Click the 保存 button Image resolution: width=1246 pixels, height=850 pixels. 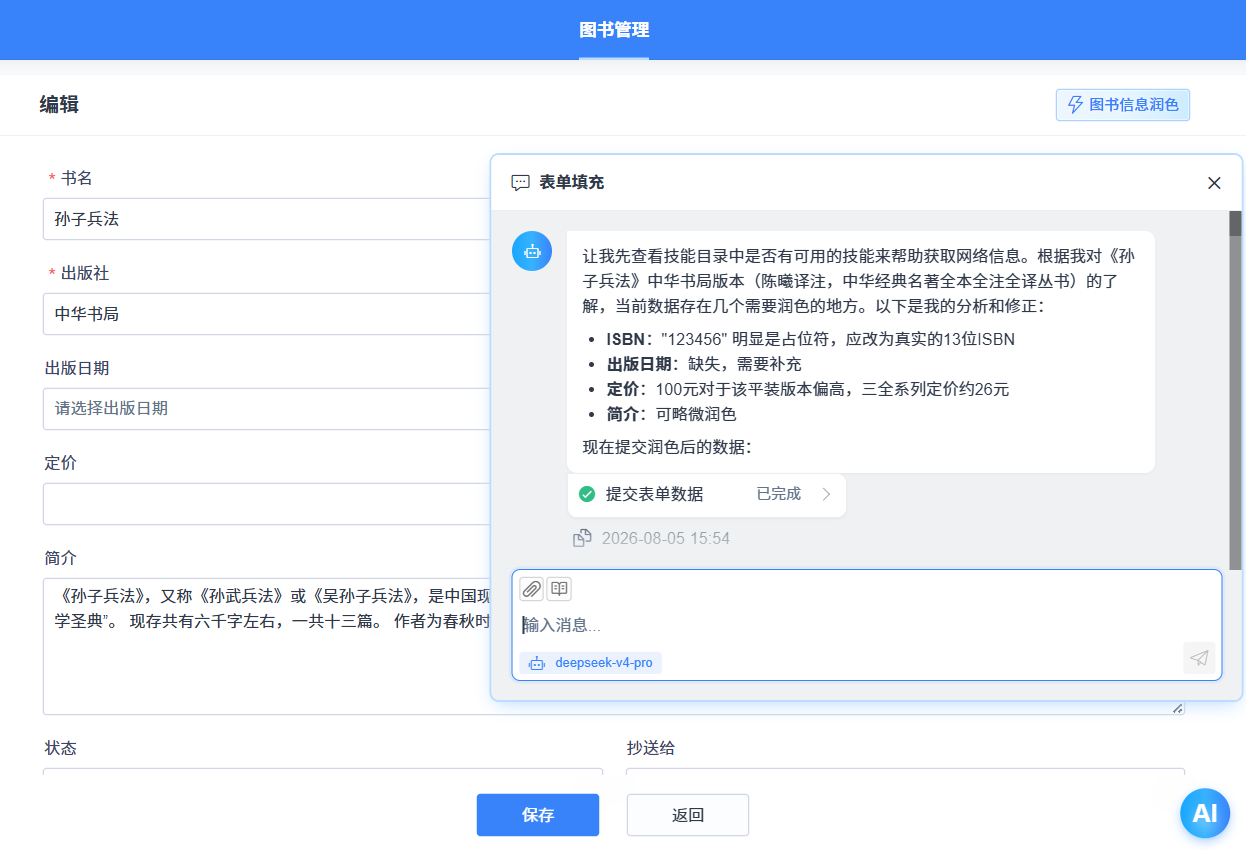point(538,815)
